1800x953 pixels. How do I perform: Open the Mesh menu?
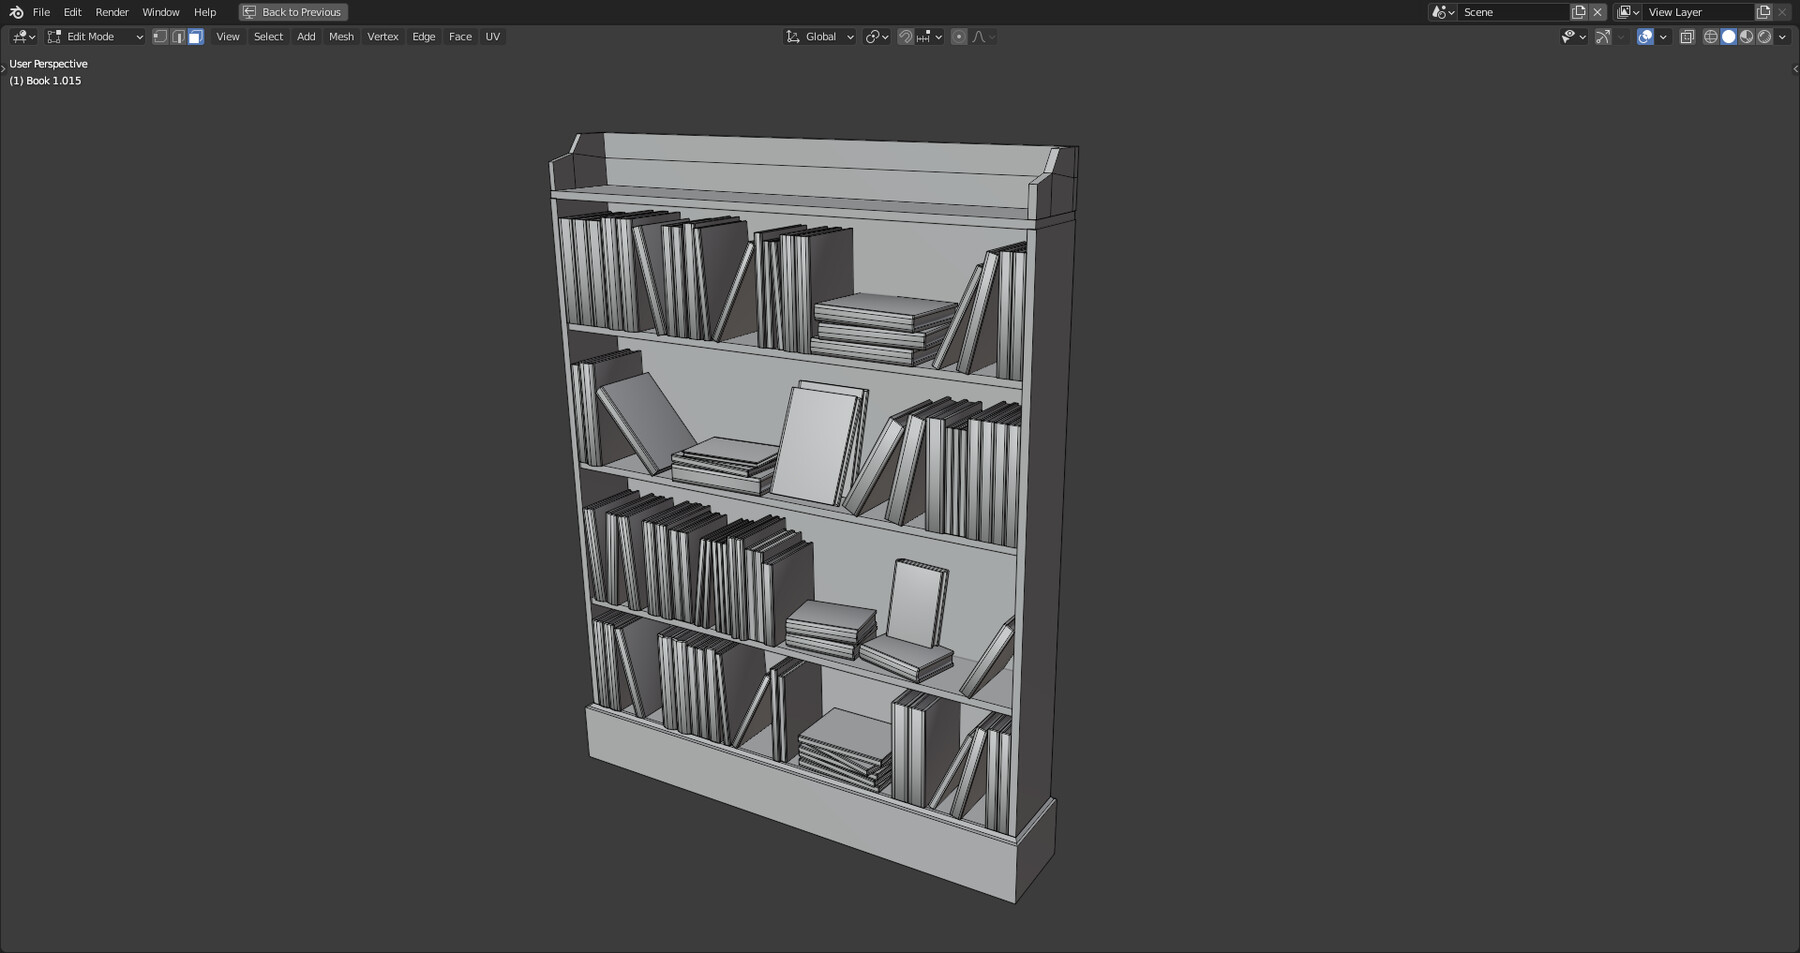click(x=341, y=36)
